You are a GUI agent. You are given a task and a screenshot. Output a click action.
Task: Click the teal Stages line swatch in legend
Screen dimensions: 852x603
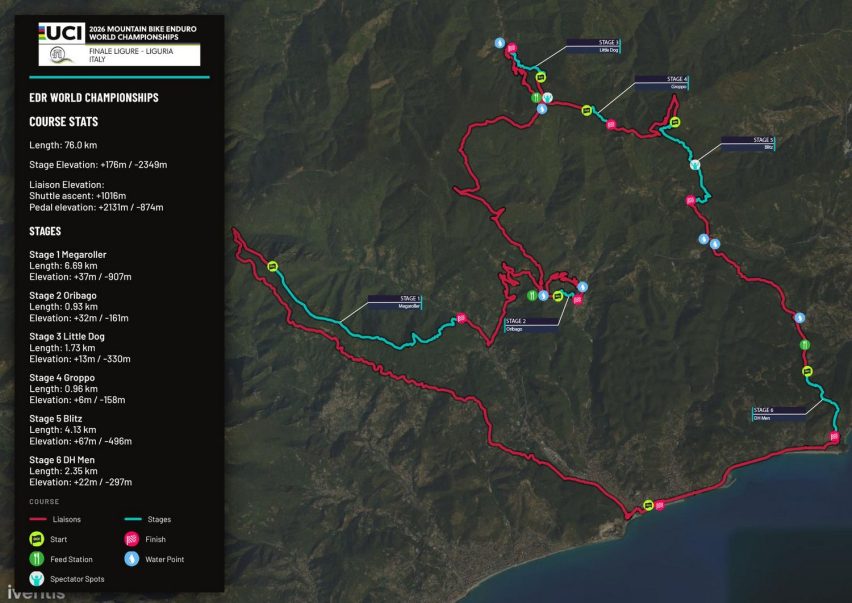[133, 519]
